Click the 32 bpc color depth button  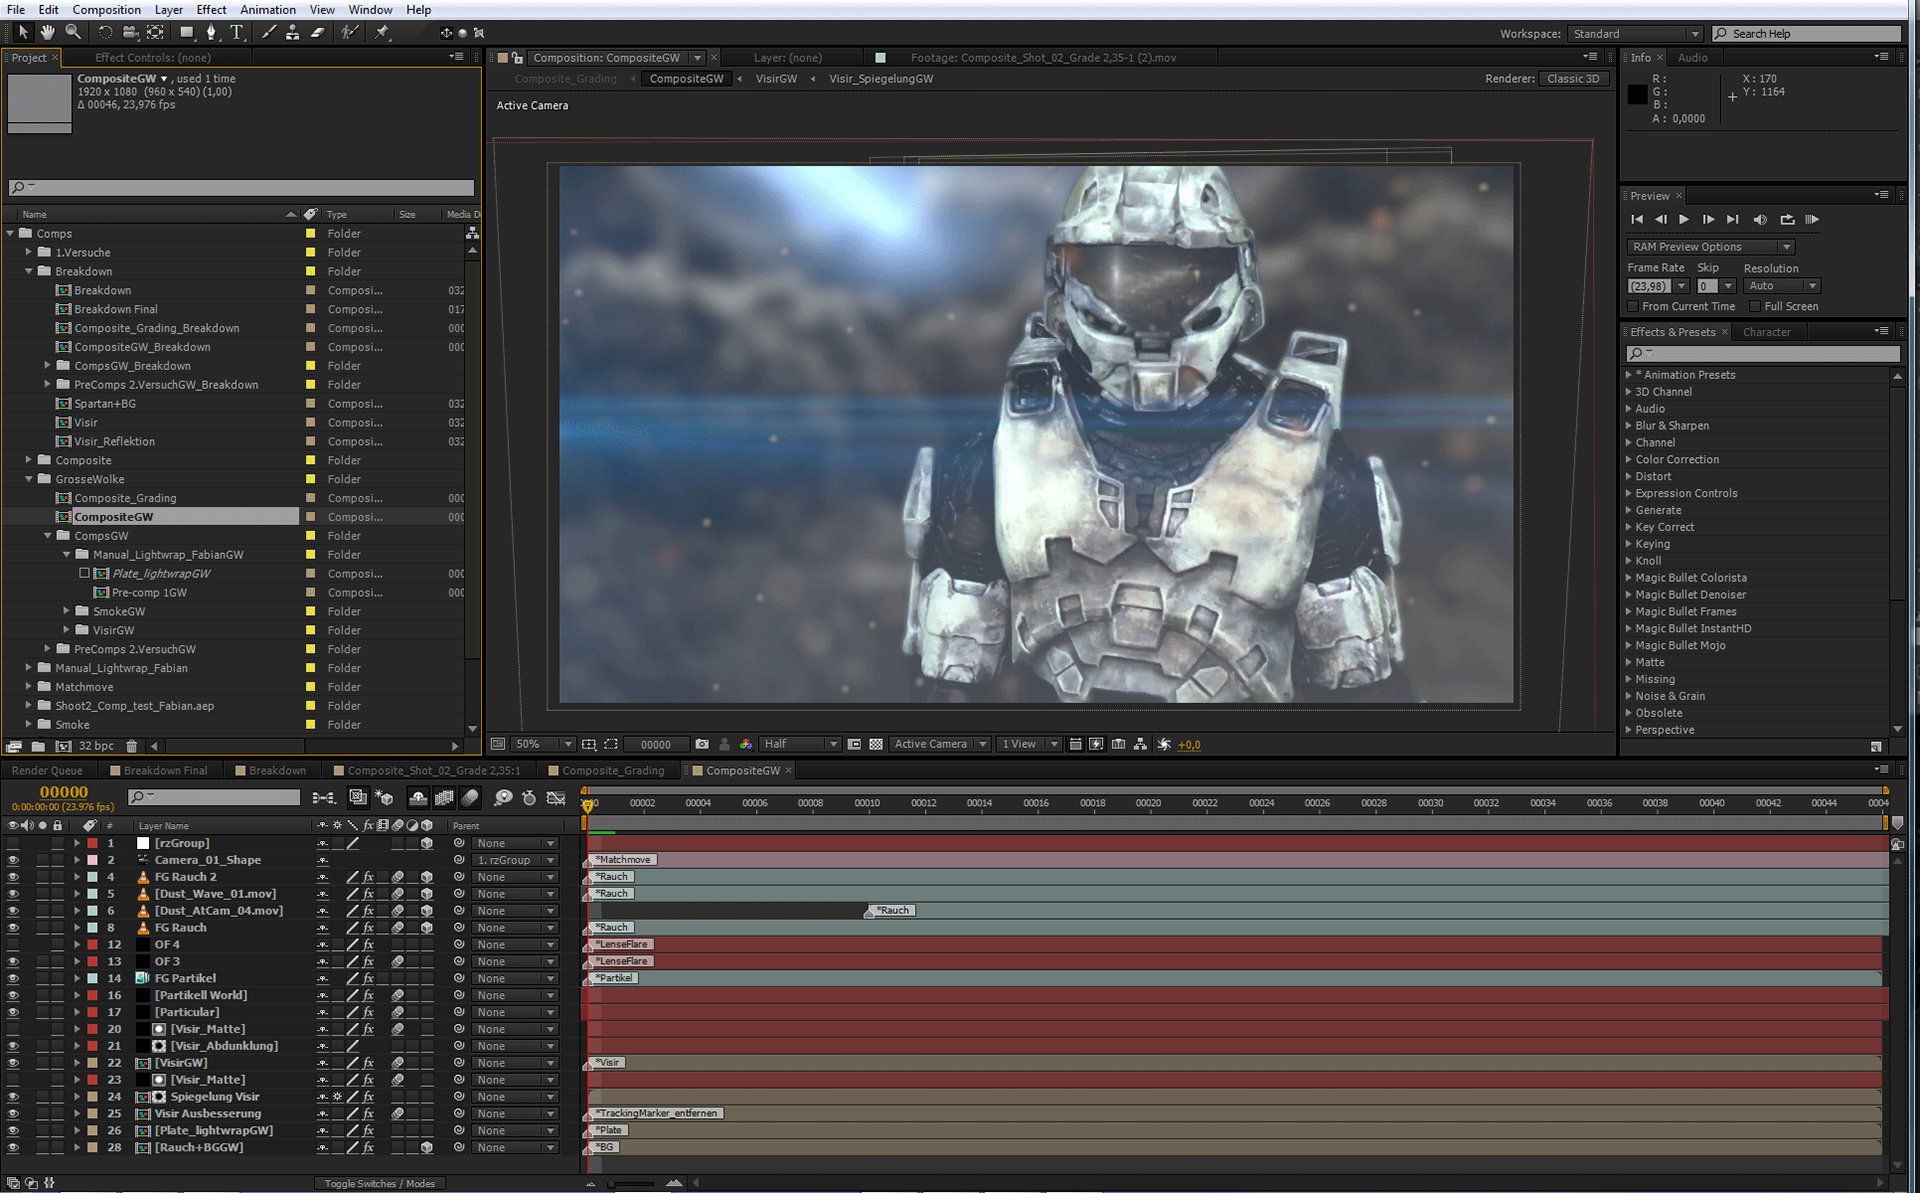(x=96, y=746)
